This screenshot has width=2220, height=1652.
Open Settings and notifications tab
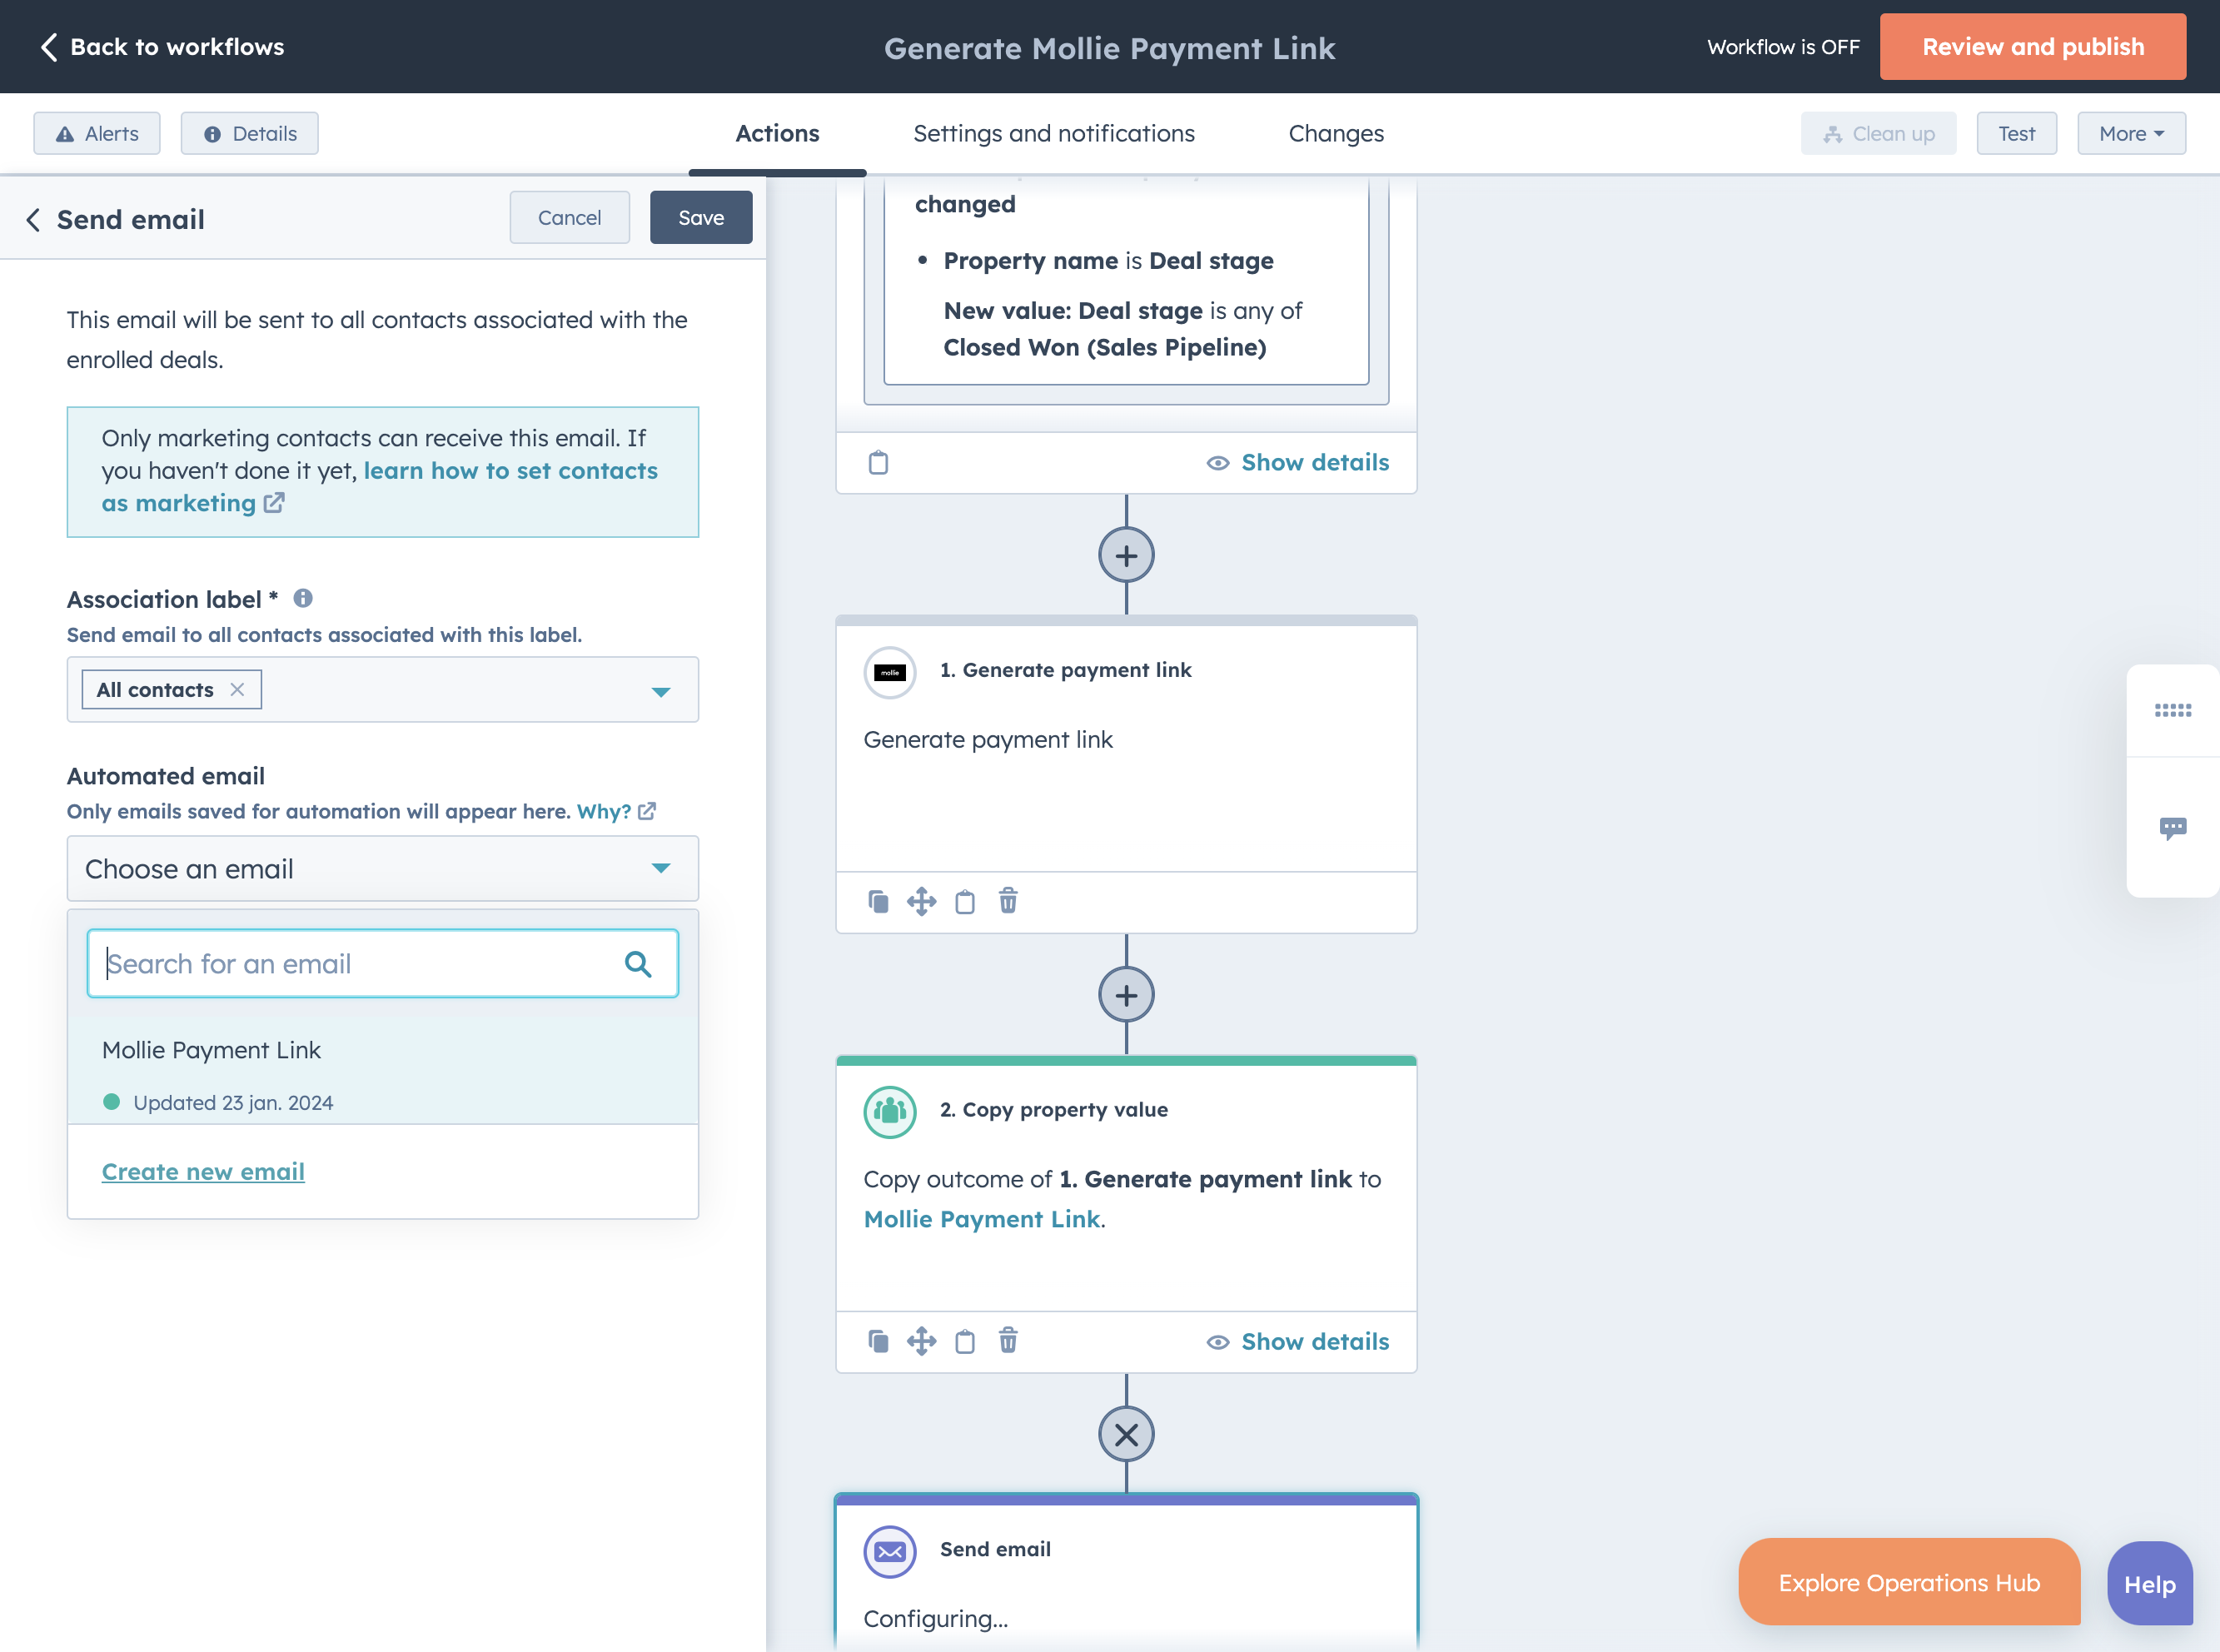[x=1053, y=133]
